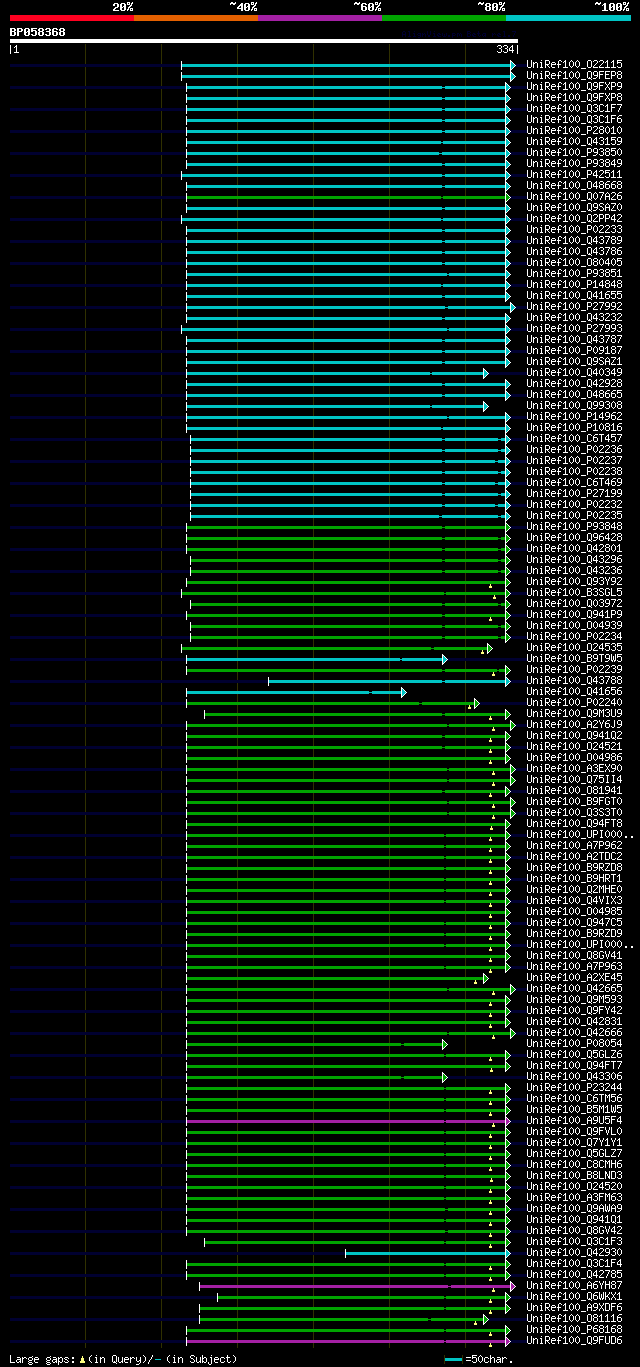Select hit label UniRef100_Q2PP42
Viewport: 640px width, 1367px height.
pos(574,218)
